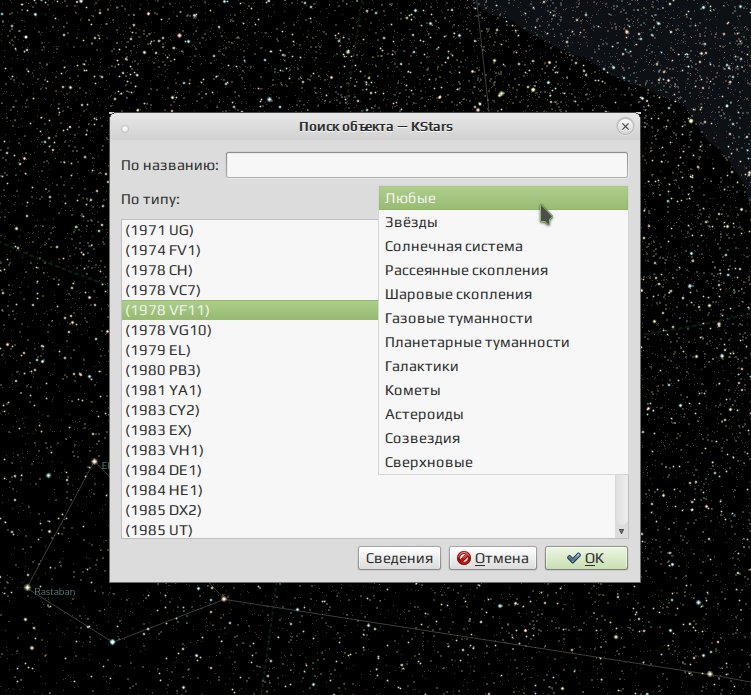Click the window menu dot in title bar
This screenshot has height=695, width=751.
point(125,128)
